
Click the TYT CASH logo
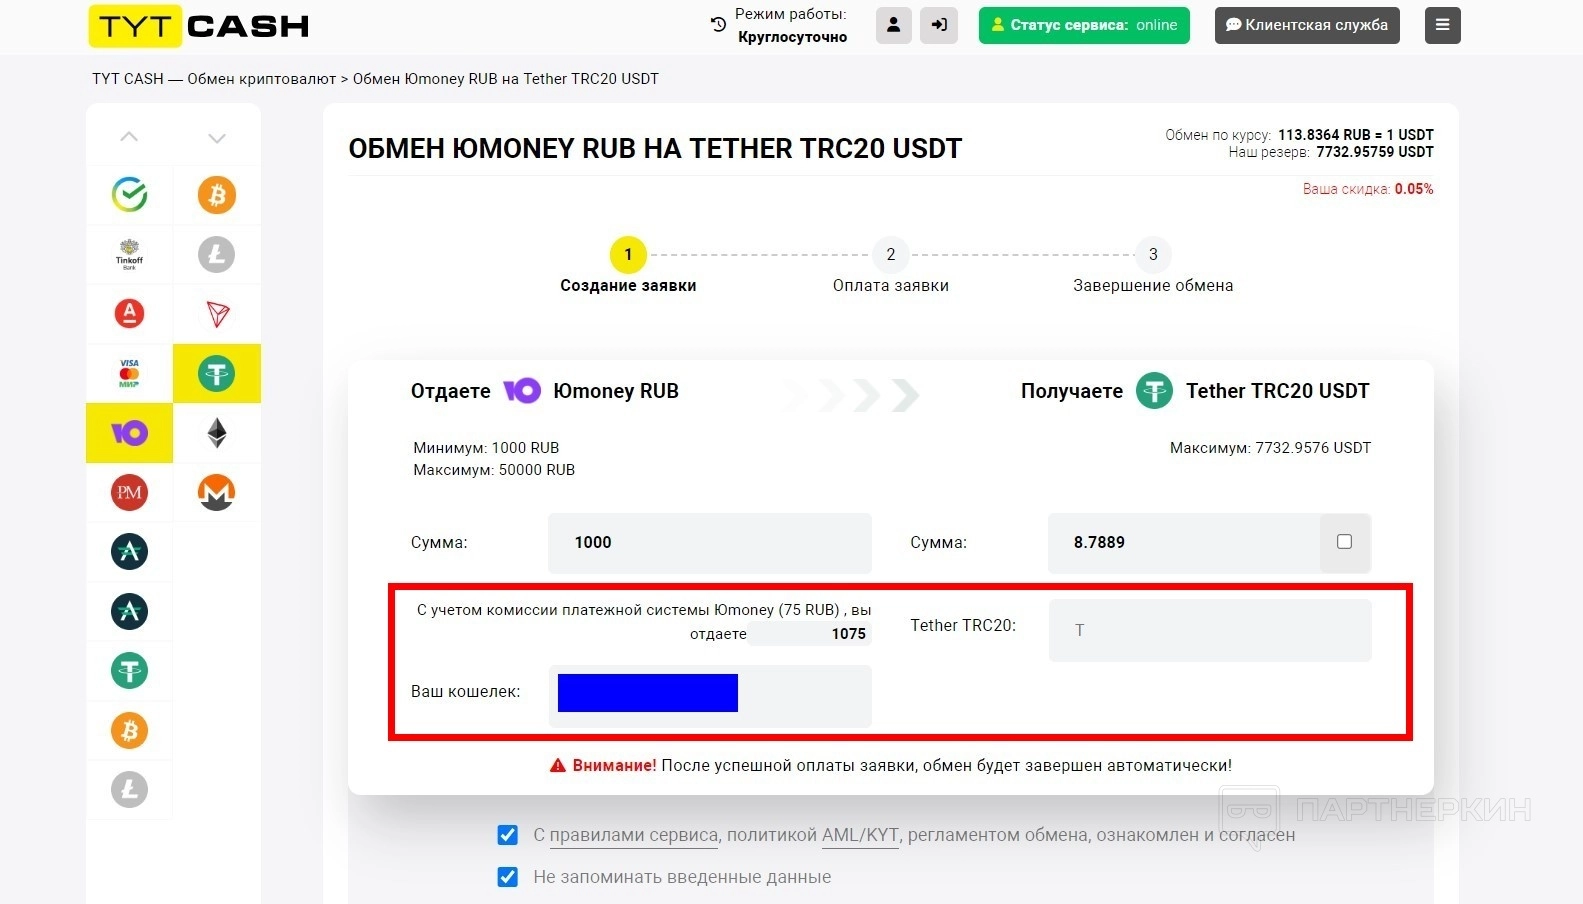pos(199,26)
